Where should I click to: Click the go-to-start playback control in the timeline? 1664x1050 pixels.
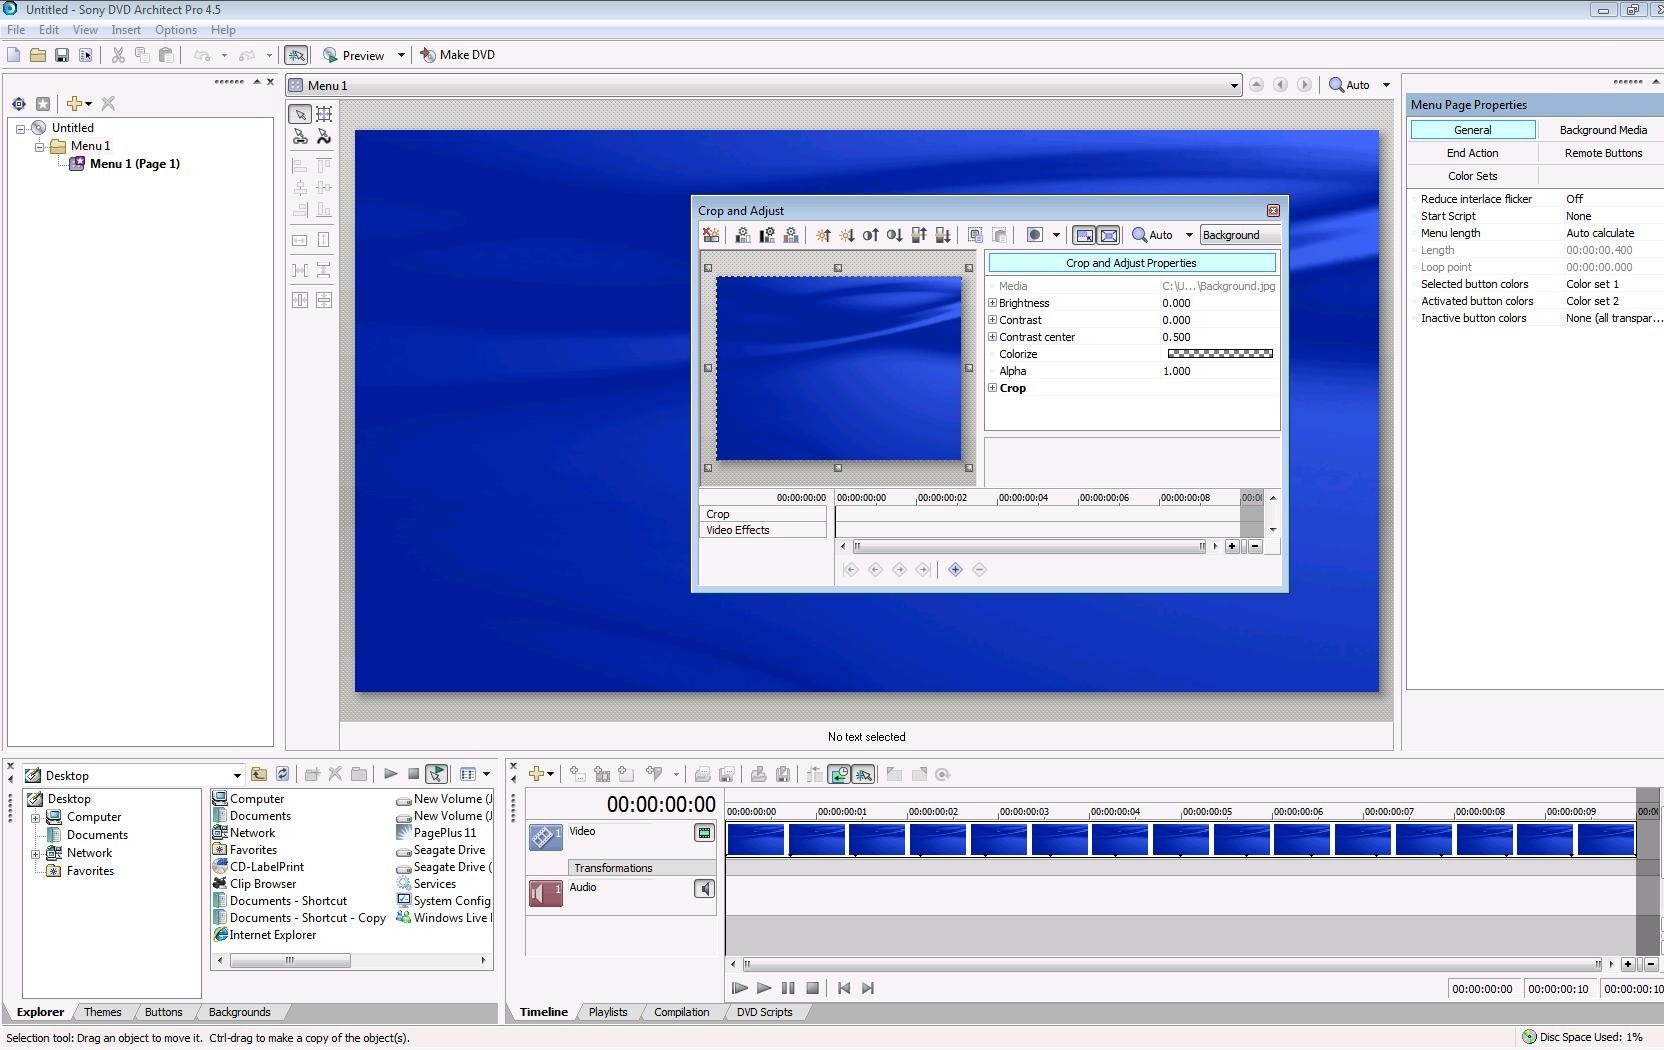(x=844, y=988)
